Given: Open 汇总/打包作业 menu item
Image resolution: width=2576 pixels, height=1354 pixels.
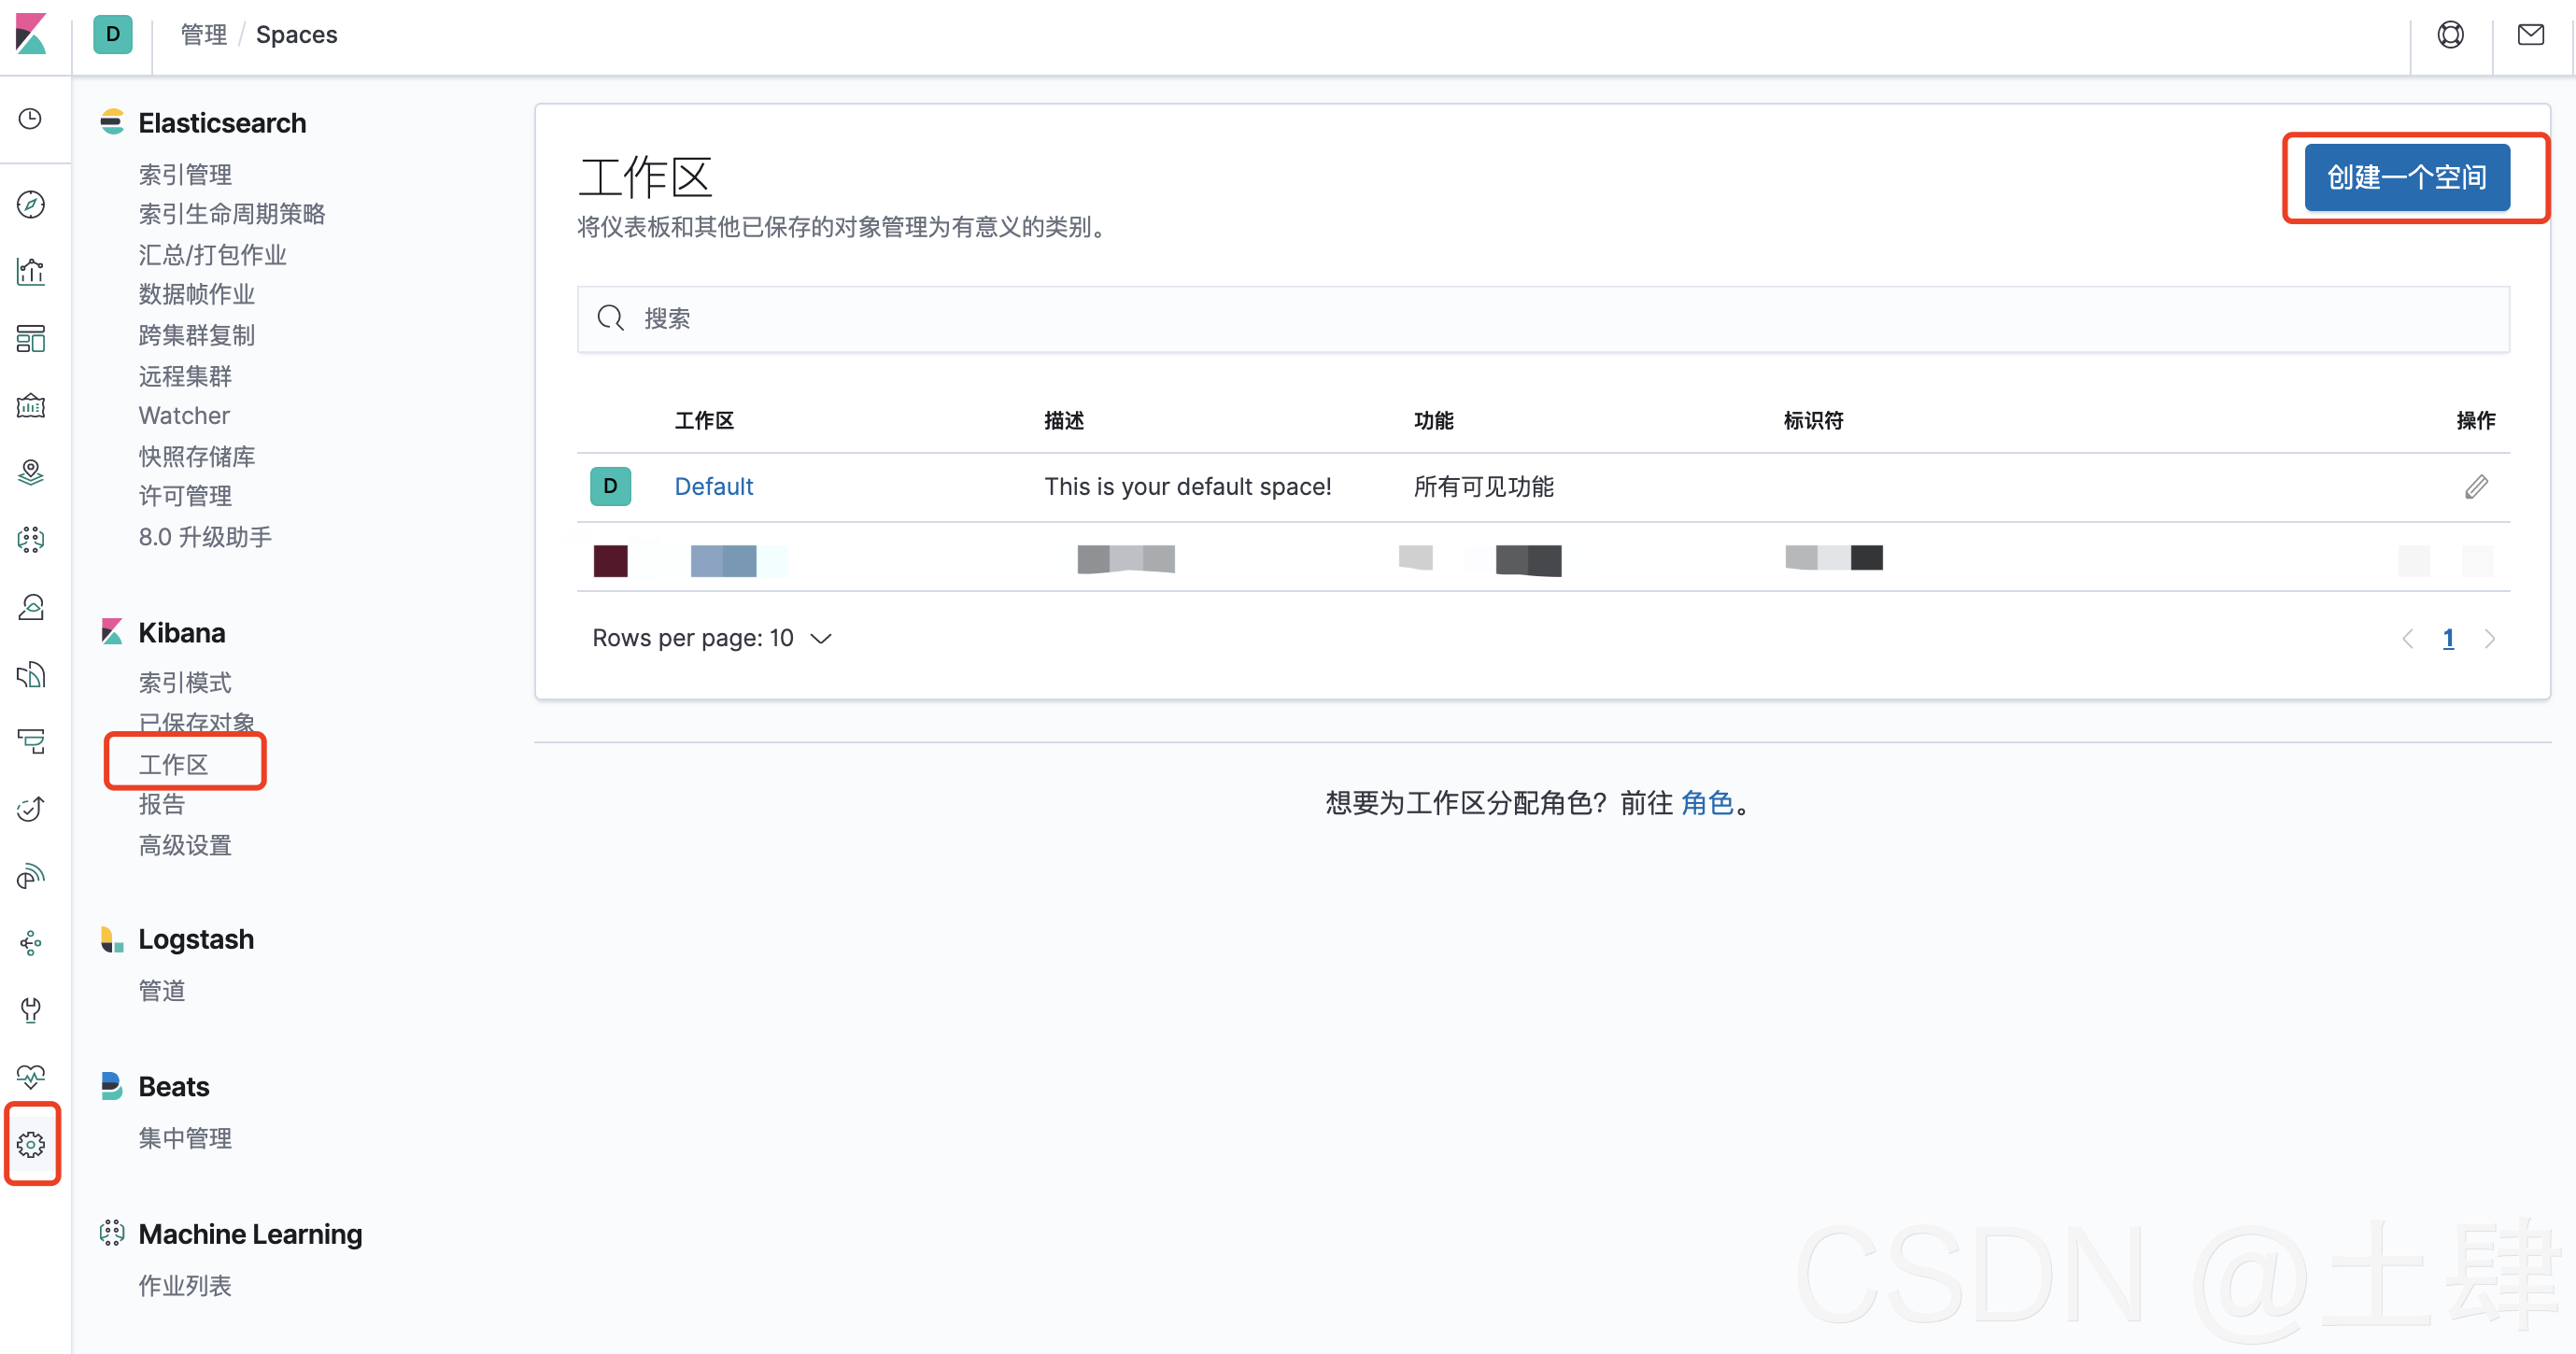Looking at the screenshot, I should pyautogui.click(x=212, y=254).
